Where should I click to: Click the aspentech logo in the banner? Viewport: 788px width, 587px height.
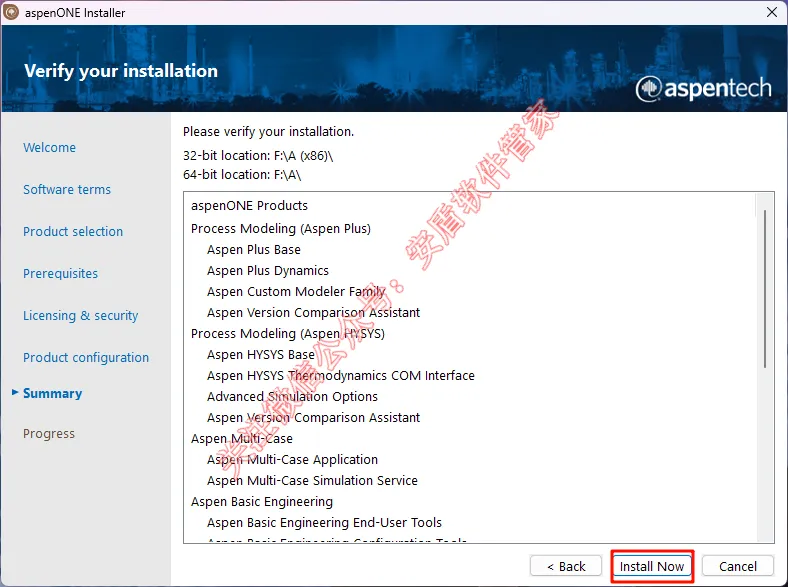703,88
